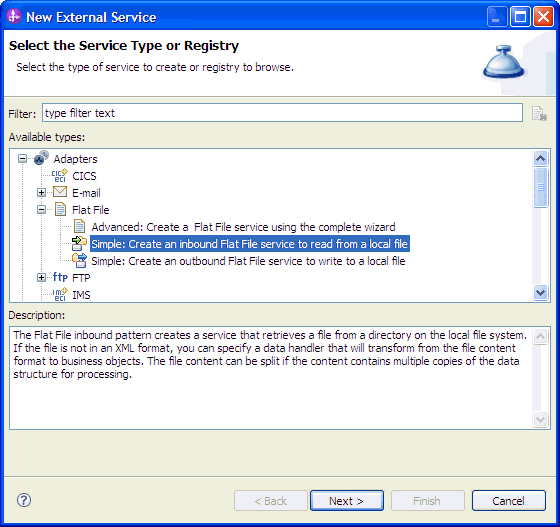The image size is (560, 527).
Task: Click the outbound Flat File service icon
Action: pos(79,260)
